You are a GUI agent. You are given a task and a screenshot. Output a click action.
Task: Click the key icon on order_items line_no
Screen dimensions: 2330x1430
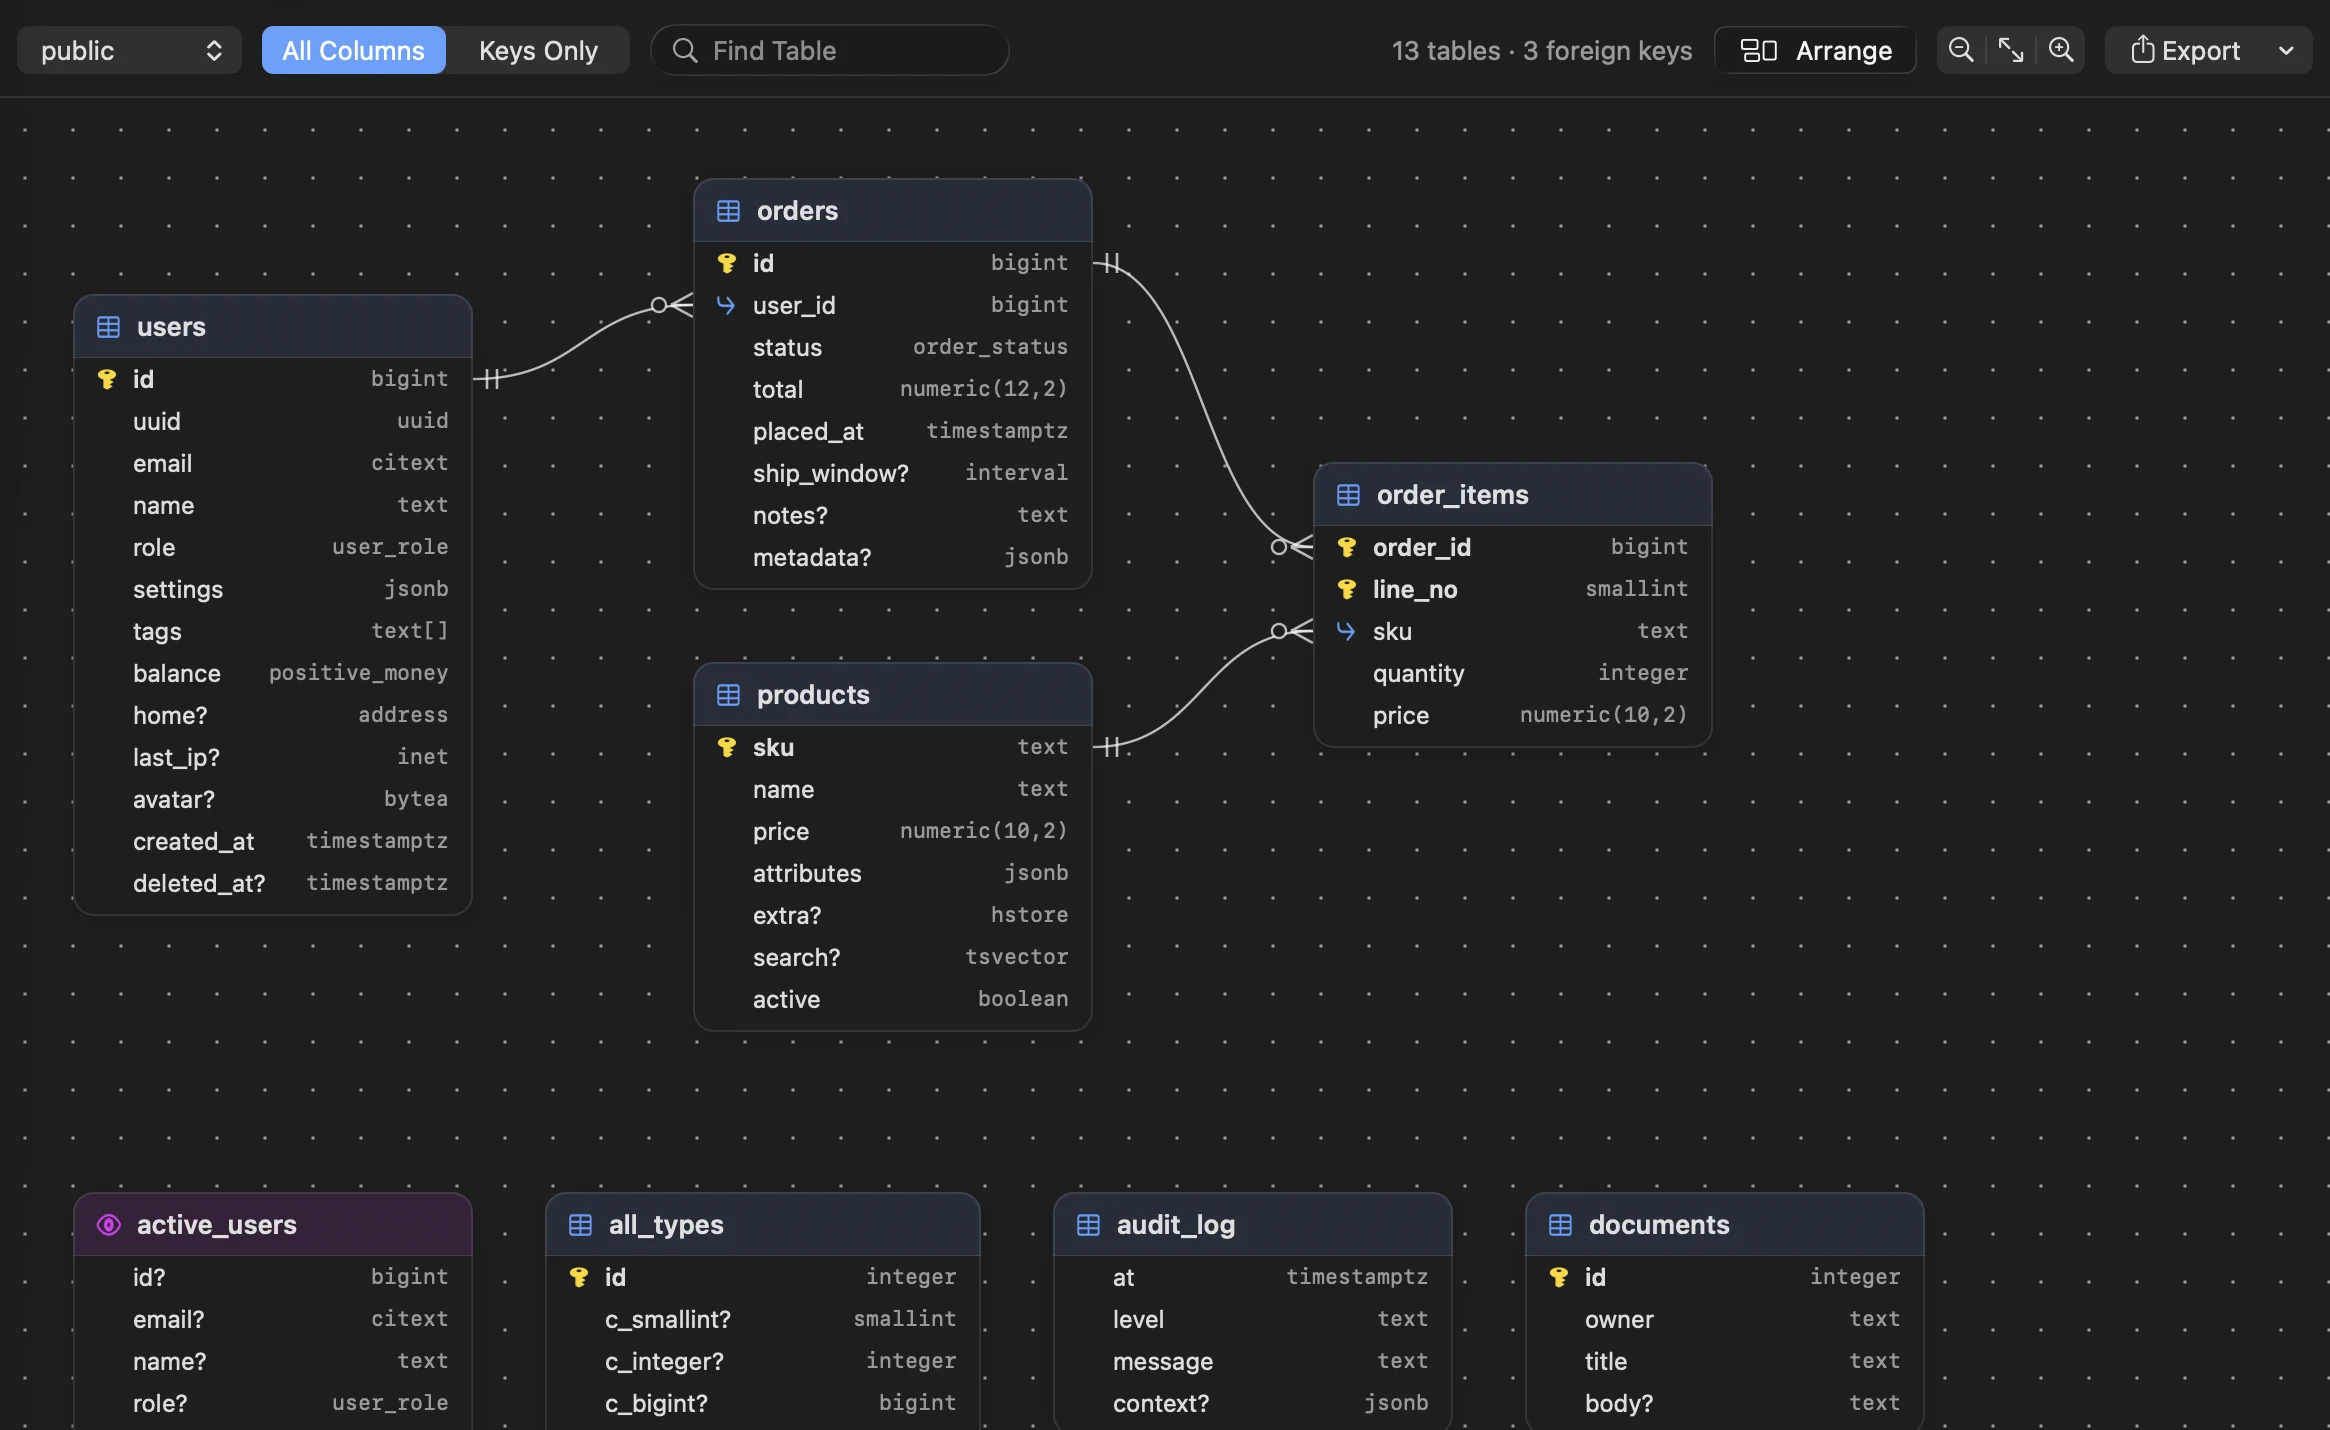(1347, 589)
